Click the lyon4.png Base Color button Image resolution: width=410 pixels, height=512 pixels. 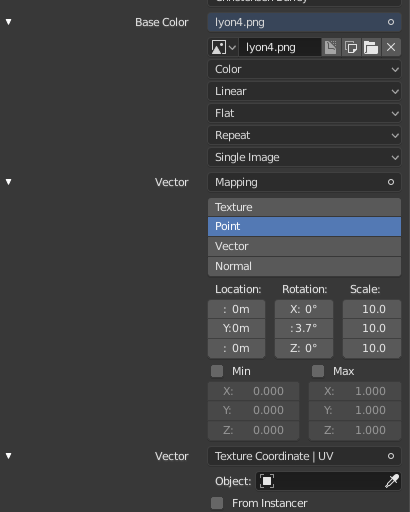pyautogui.click(x=304, y=22)
